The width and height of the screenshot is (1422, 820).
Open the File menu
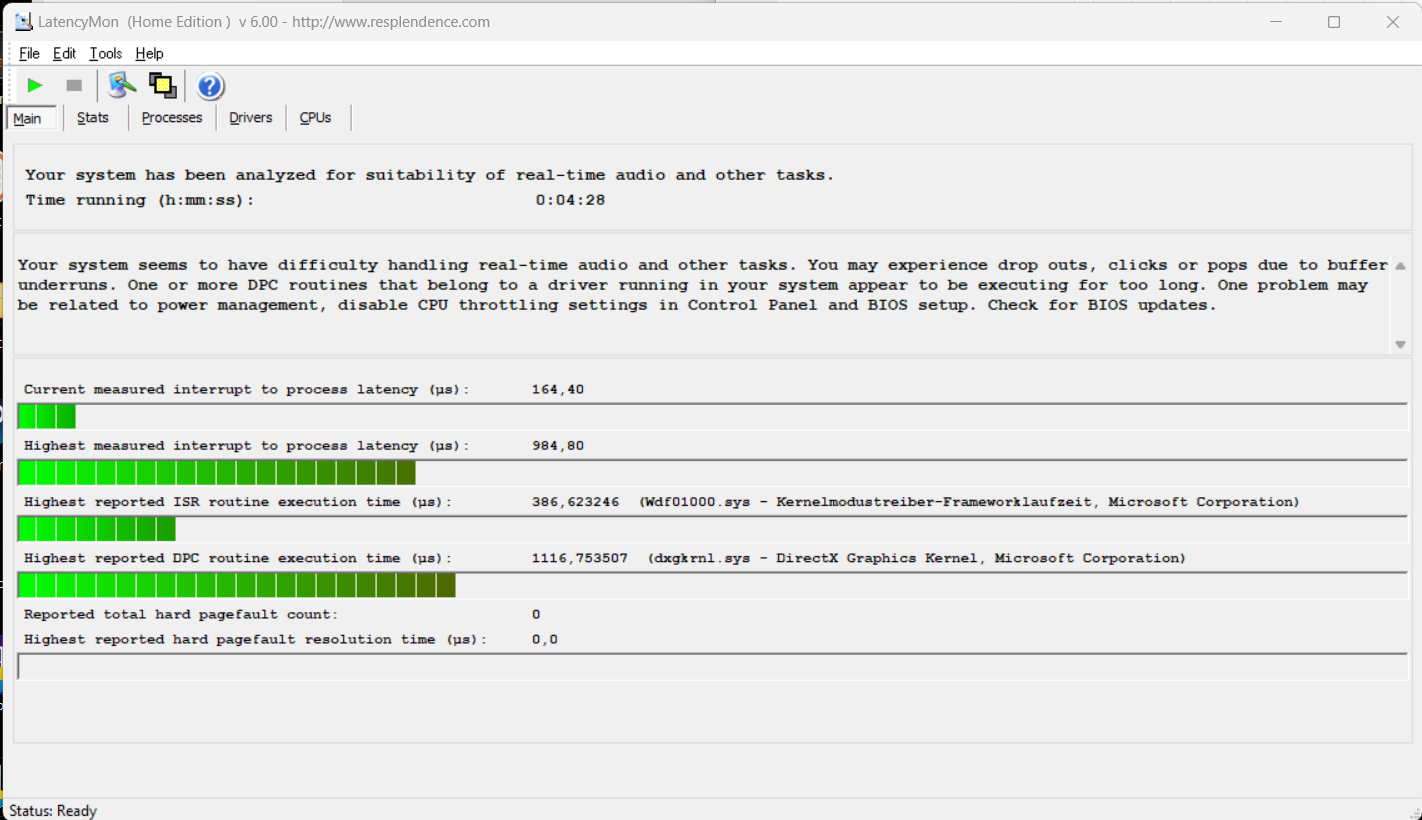[29, 54]
